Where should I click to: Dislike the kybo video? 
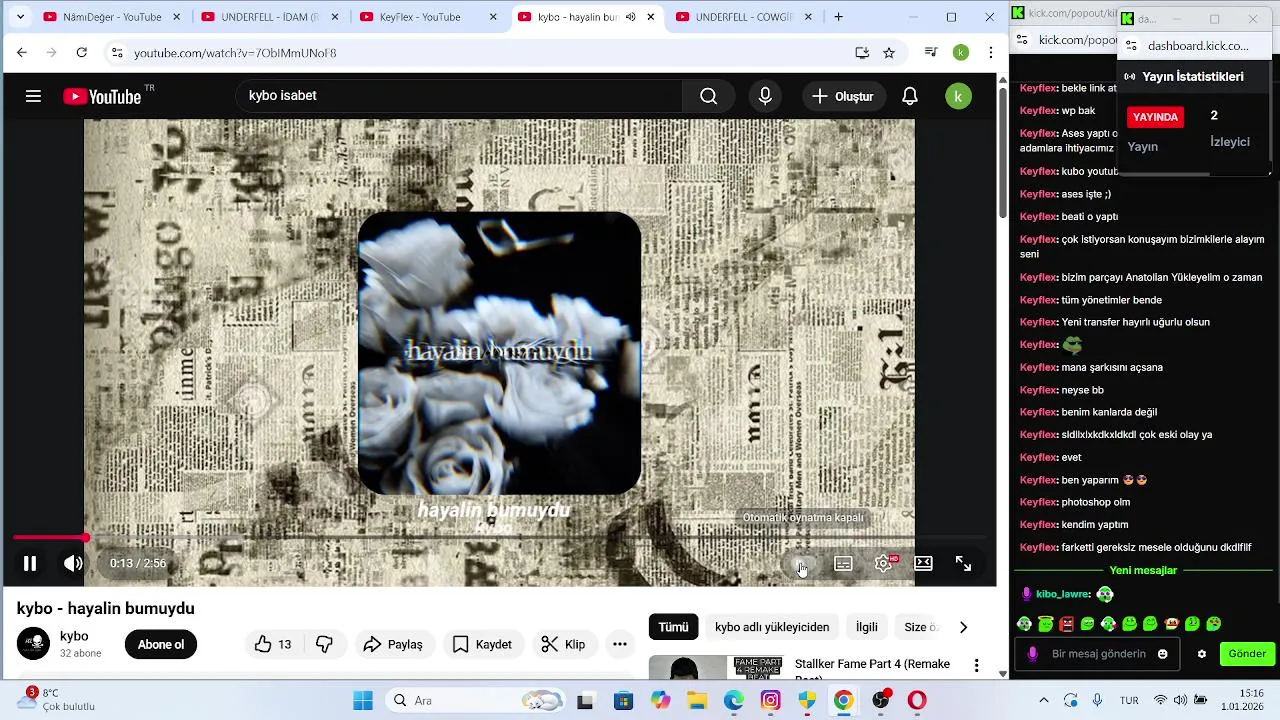click(324, 645)
